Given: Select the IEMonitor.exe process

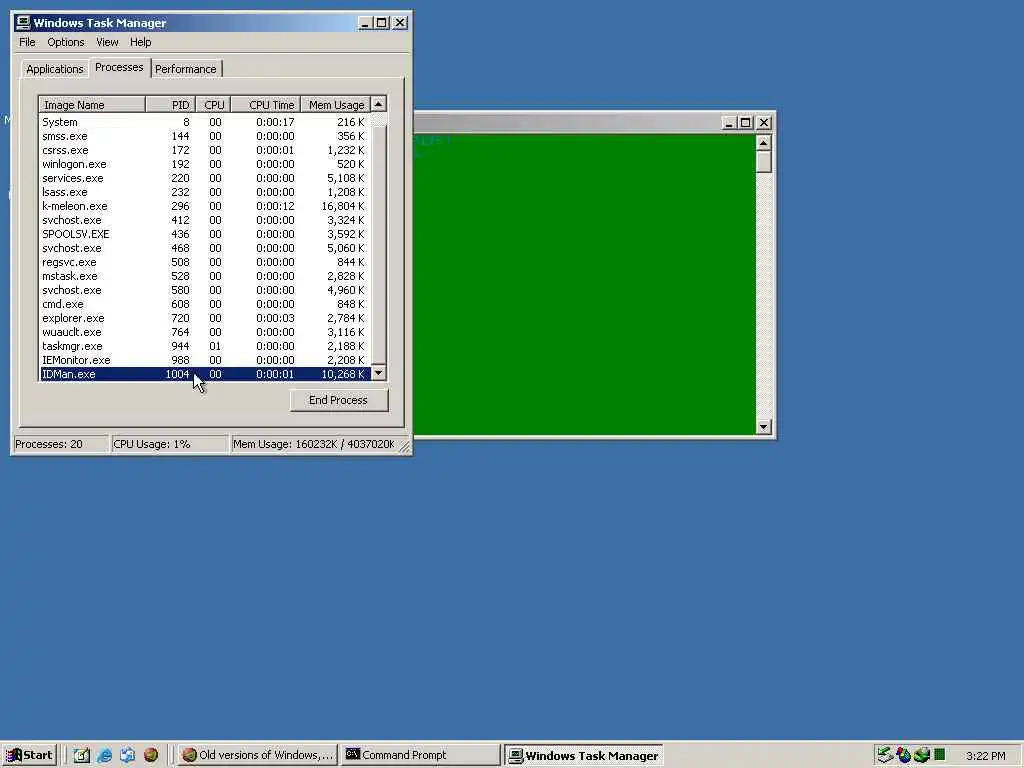Looking at the screenshot, I should tap(204, 360).
